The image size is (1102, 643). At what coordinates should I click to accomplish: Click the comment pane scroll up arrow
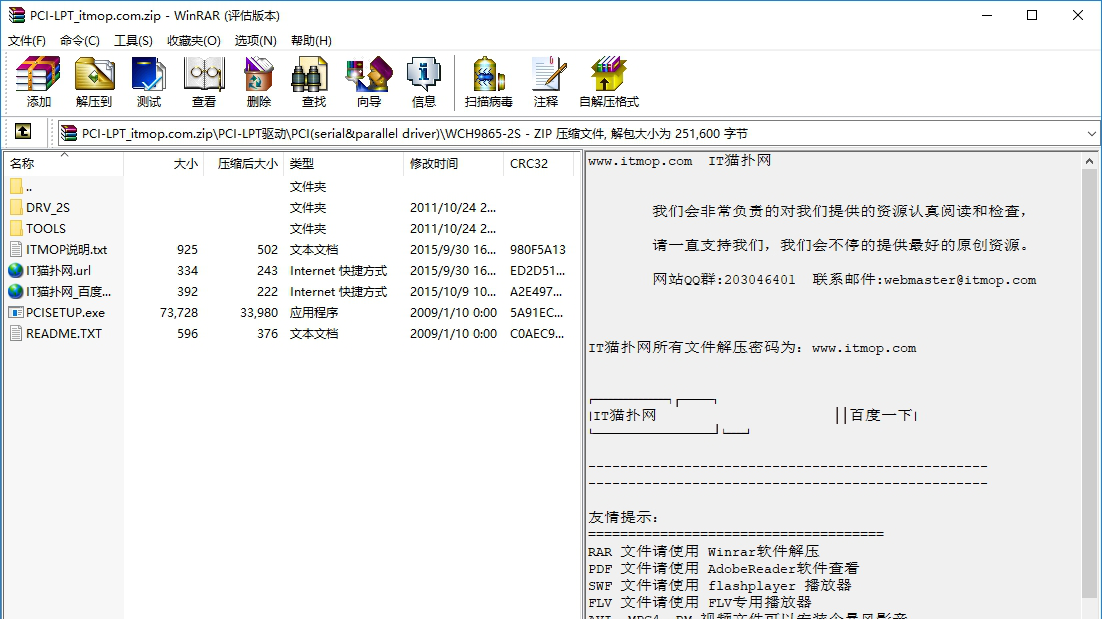pyautogui.click(x=1089, y=162)
